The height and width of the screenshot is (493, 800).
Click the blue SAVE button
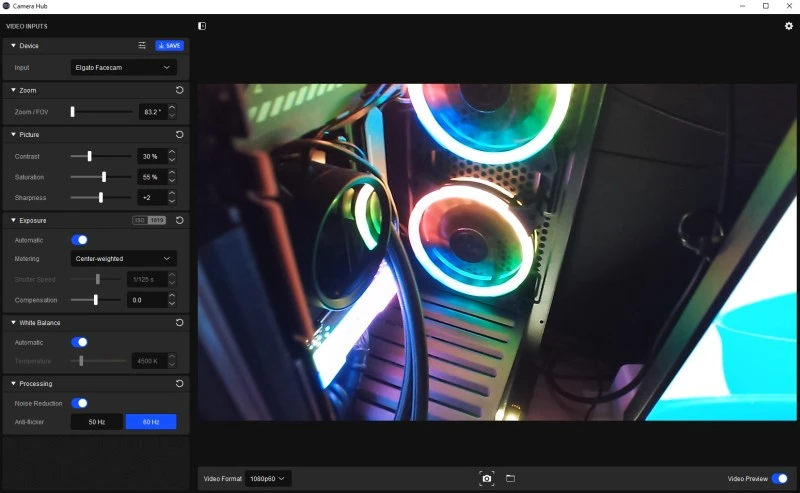[169, 45]
